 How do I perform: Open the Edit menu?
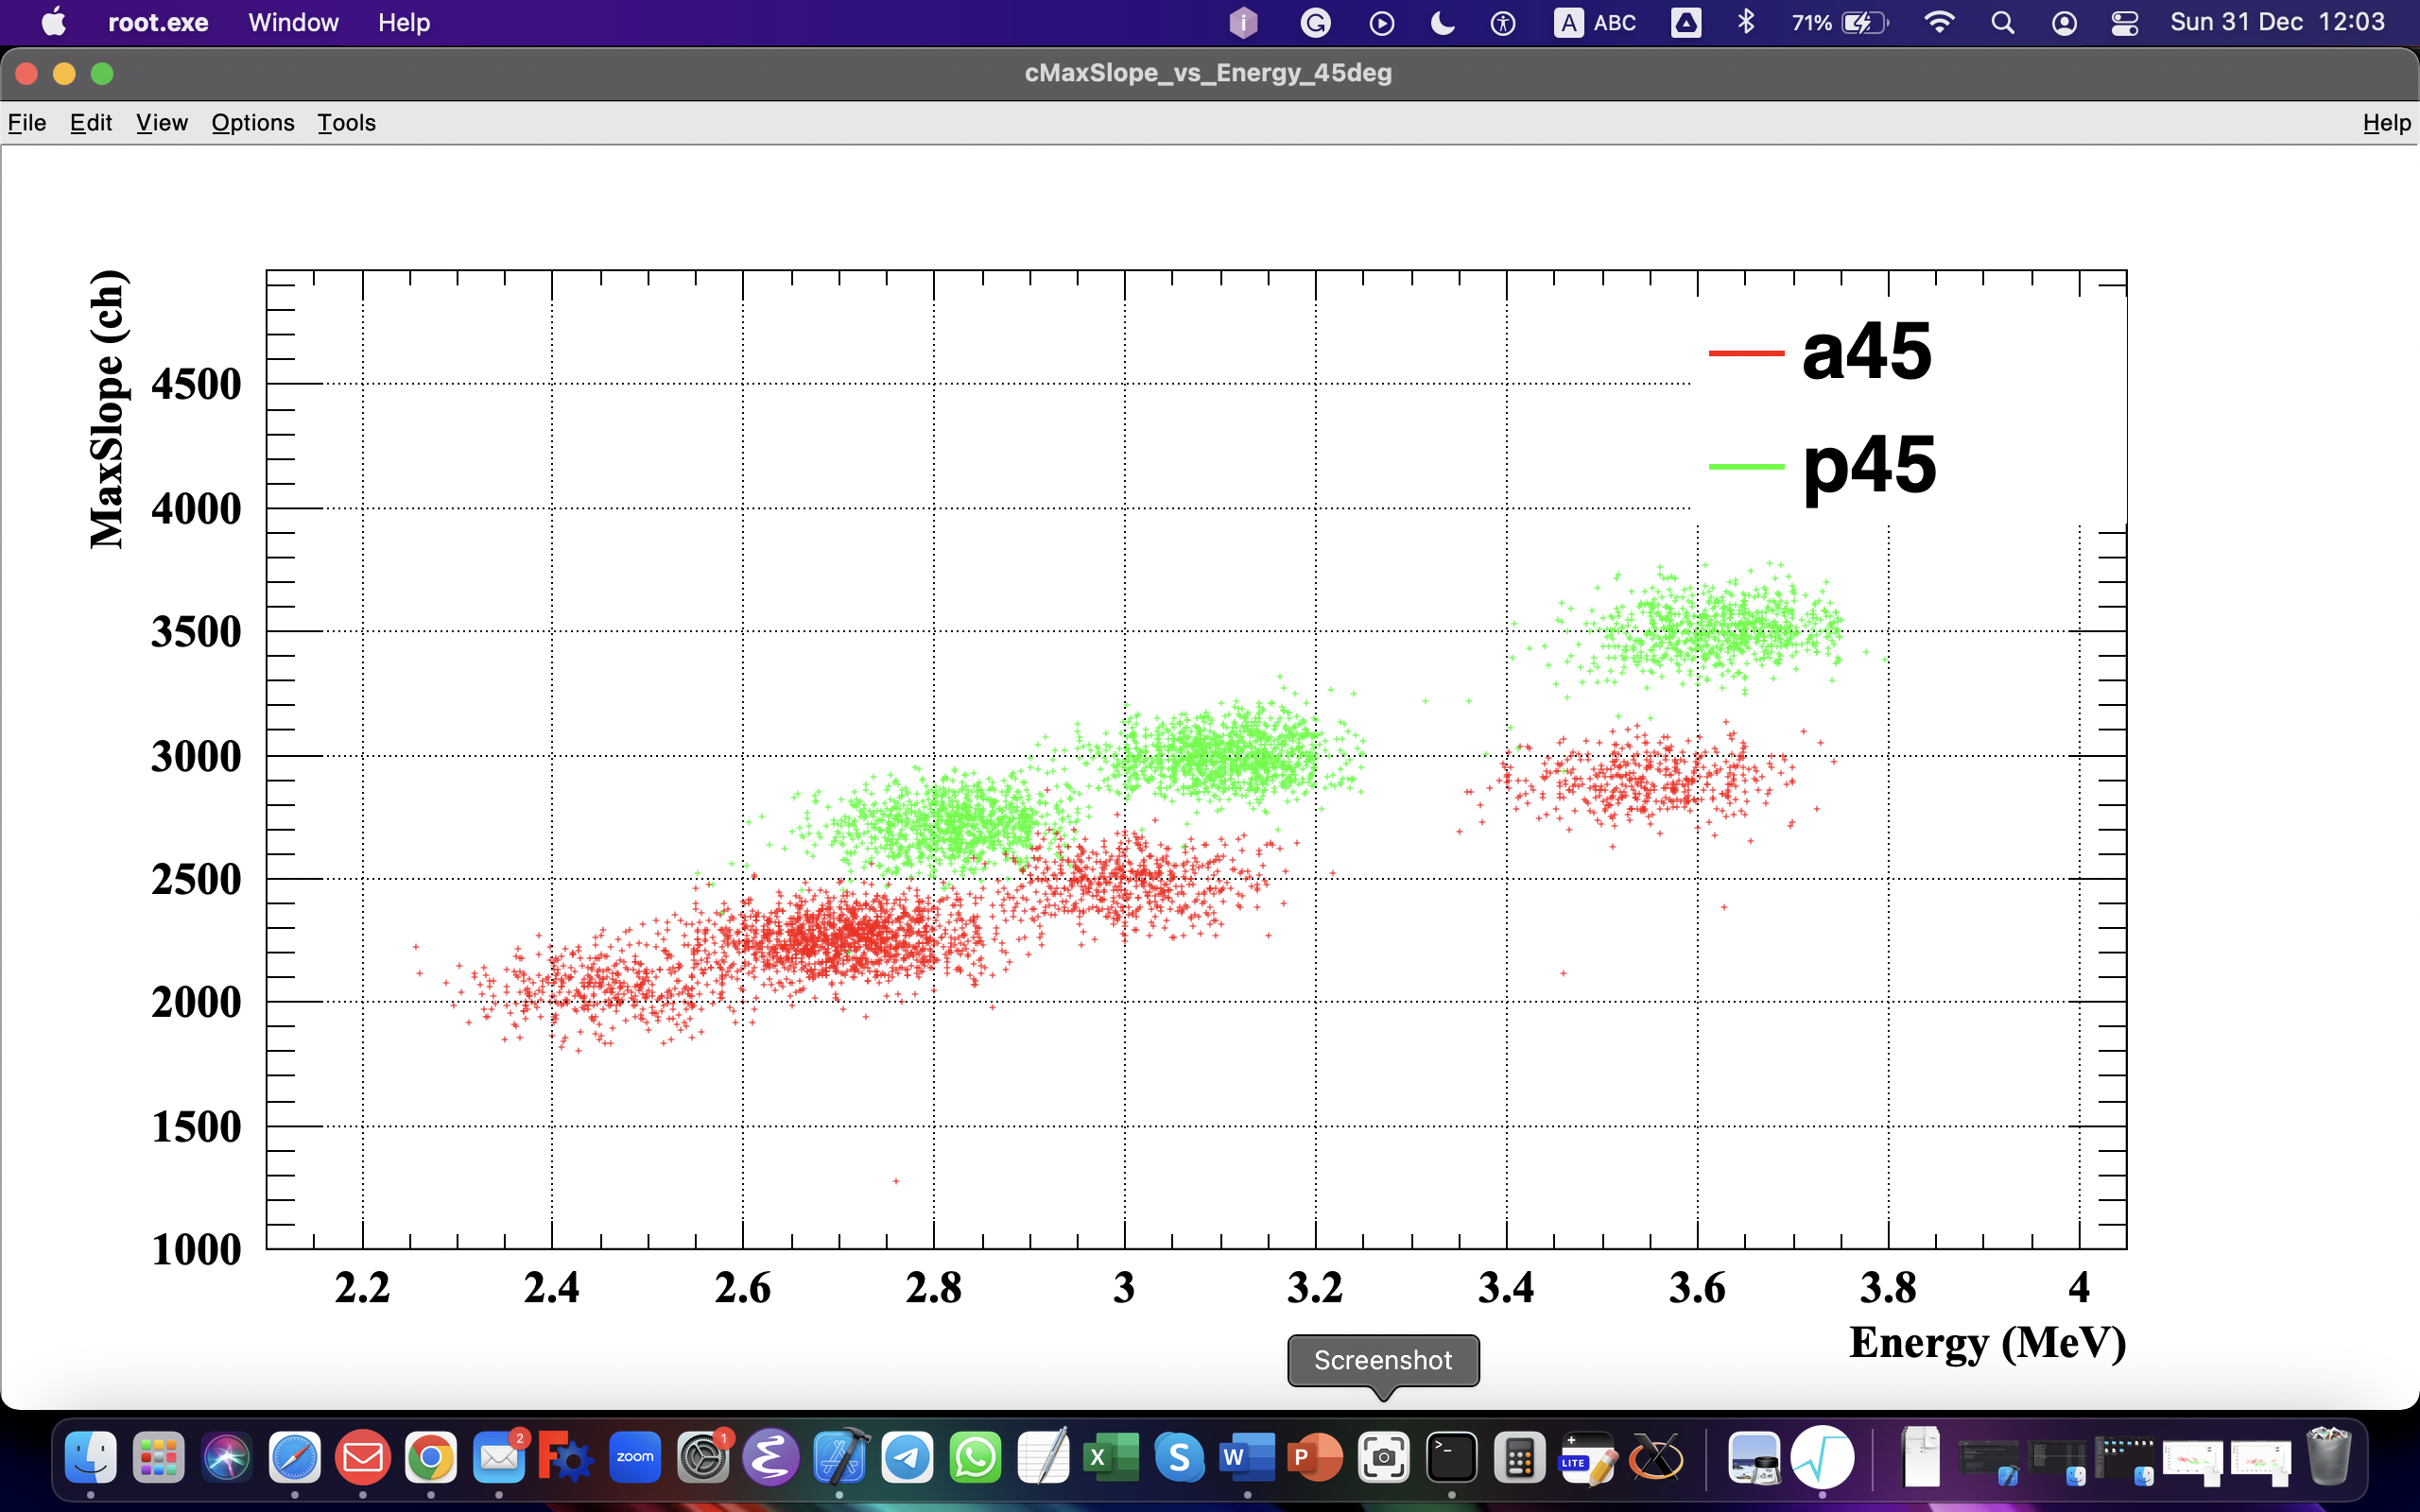(x=90, y=122)
